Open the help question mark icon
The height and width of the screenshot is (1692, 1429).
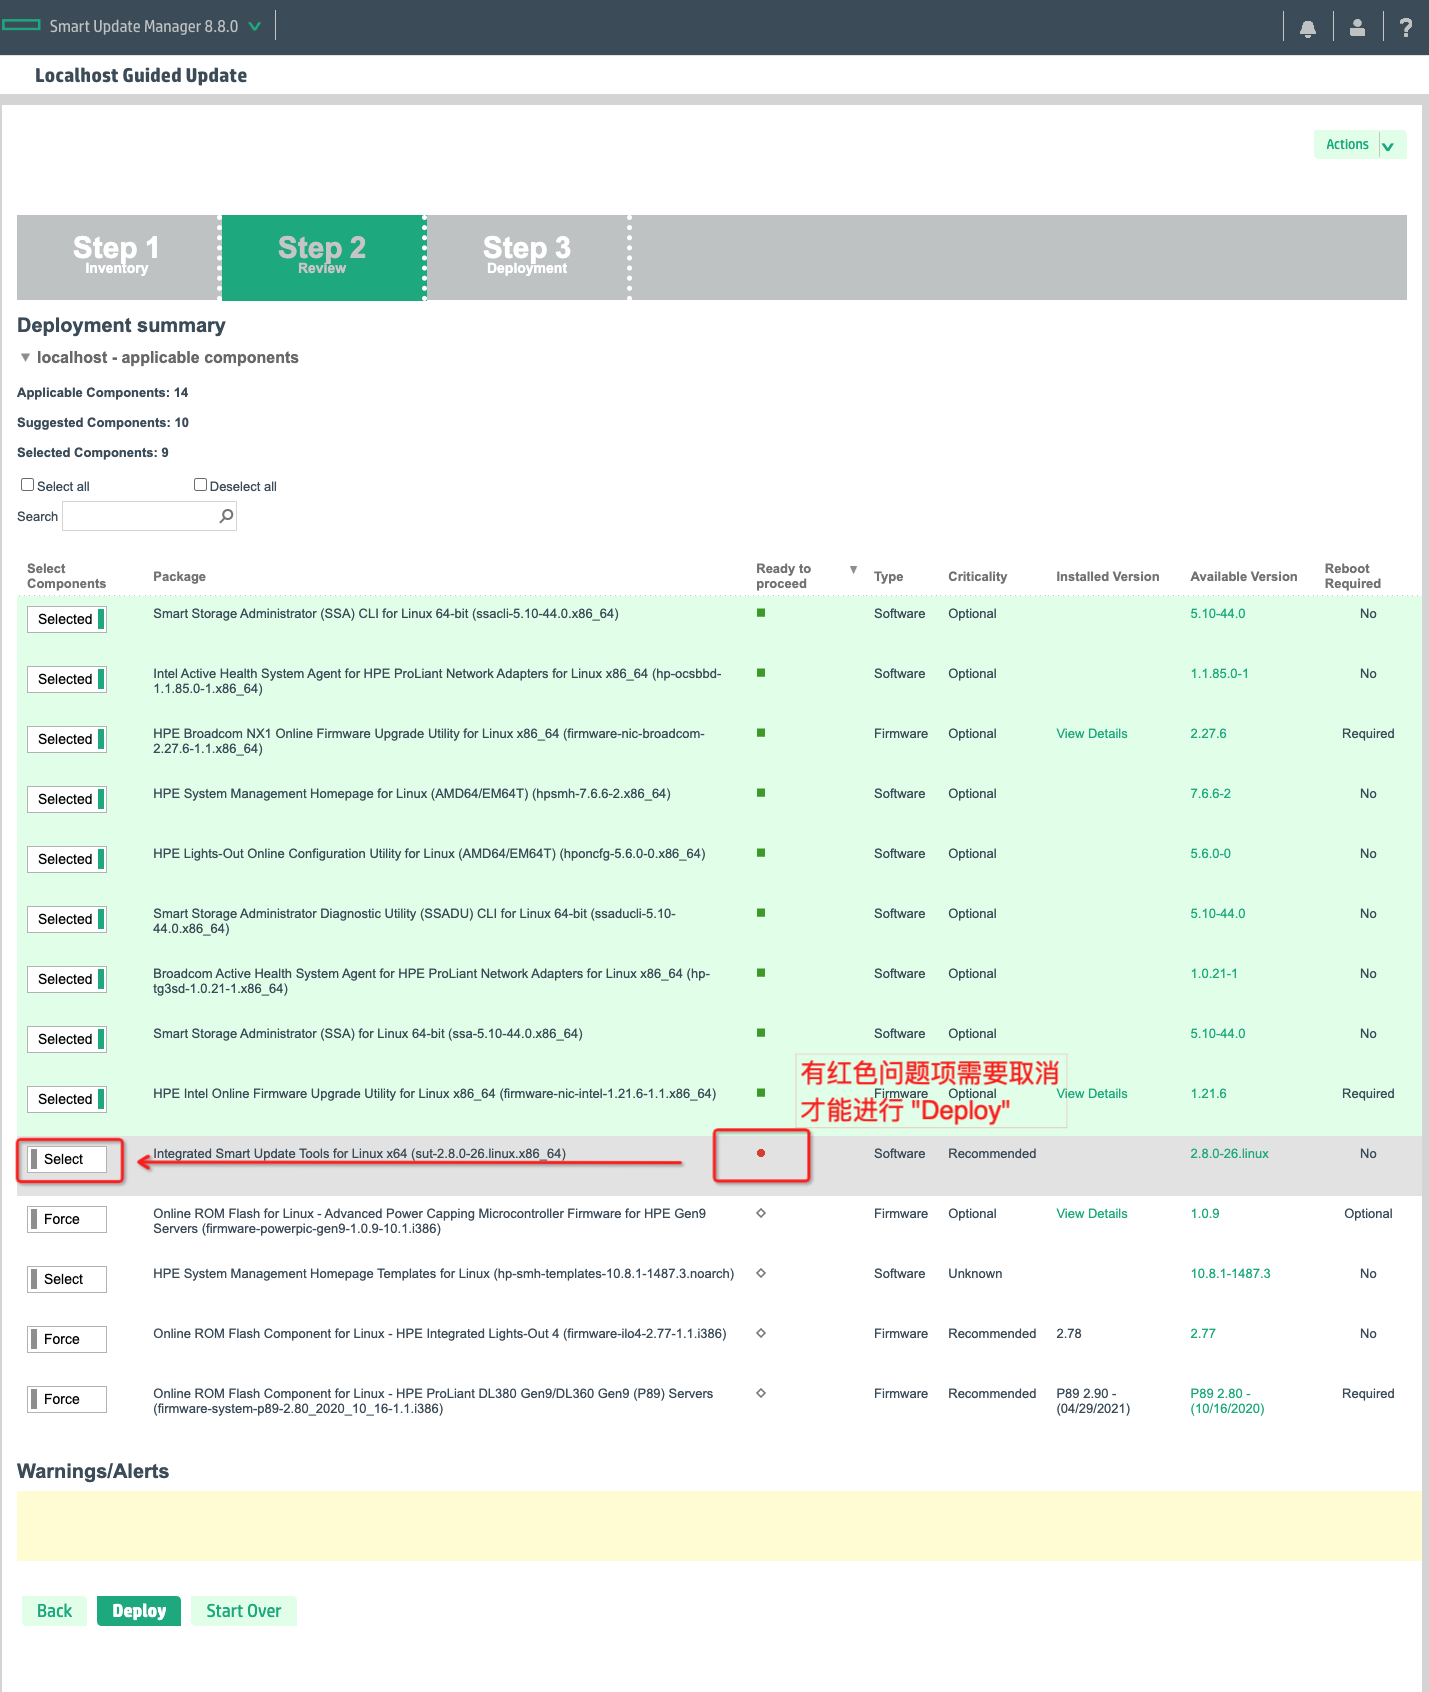(1405, 28)
